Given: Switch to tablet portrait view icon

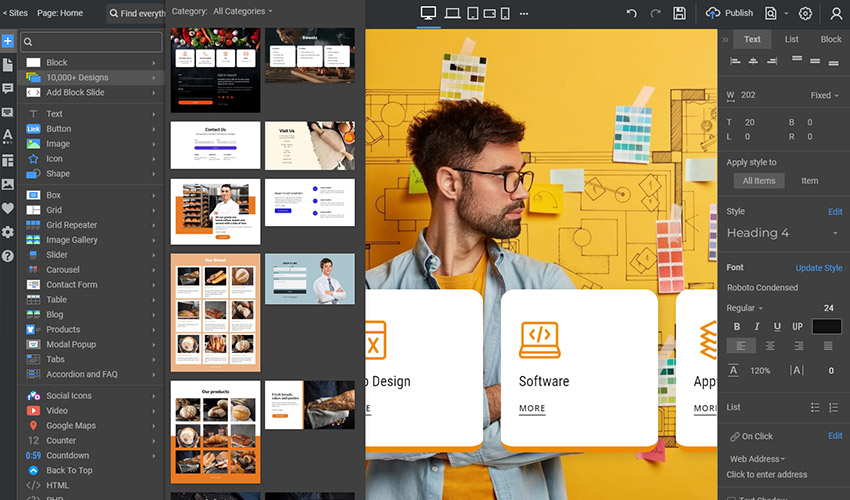Looking at the screenshot, I should [x=473, y=14].
